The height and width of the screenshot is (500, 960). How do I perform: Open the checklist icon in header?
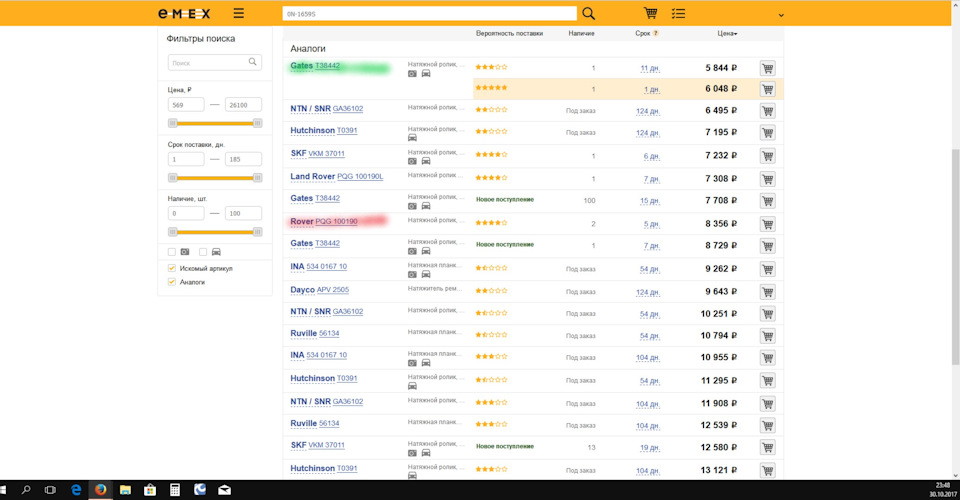(678, 13)
